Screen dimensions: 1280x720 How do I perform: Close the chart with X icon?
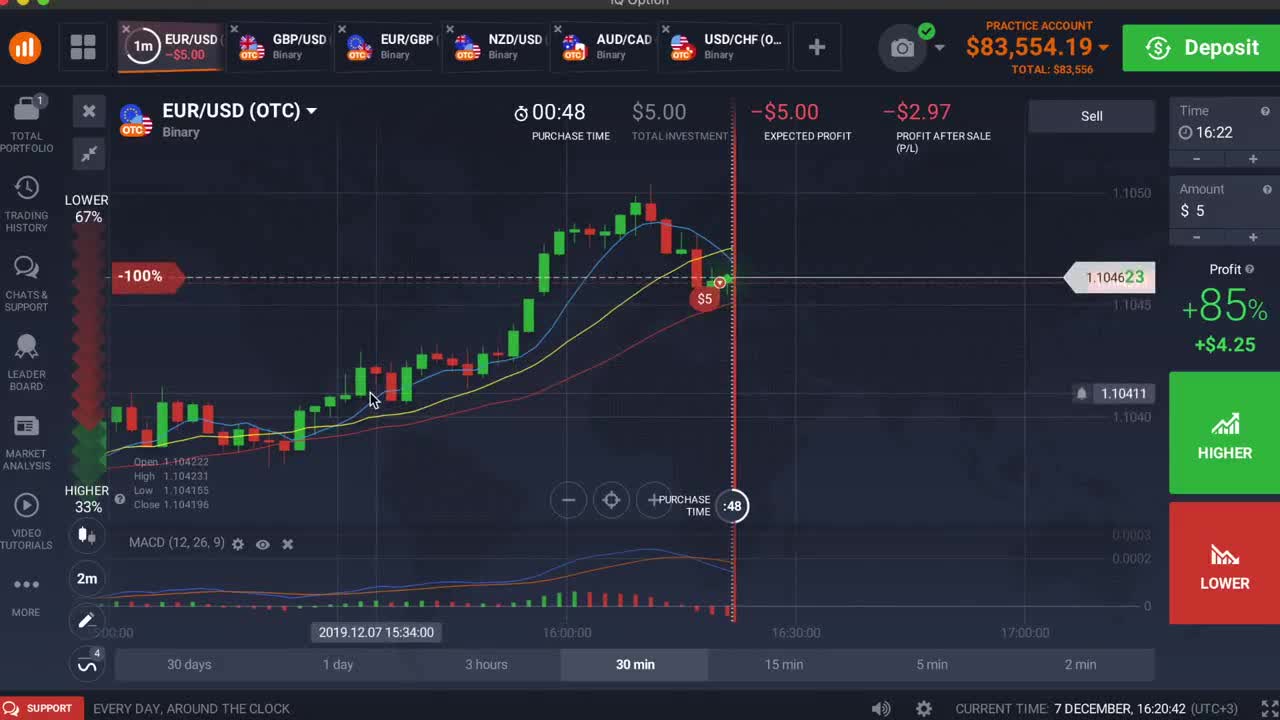pos(89,111)
